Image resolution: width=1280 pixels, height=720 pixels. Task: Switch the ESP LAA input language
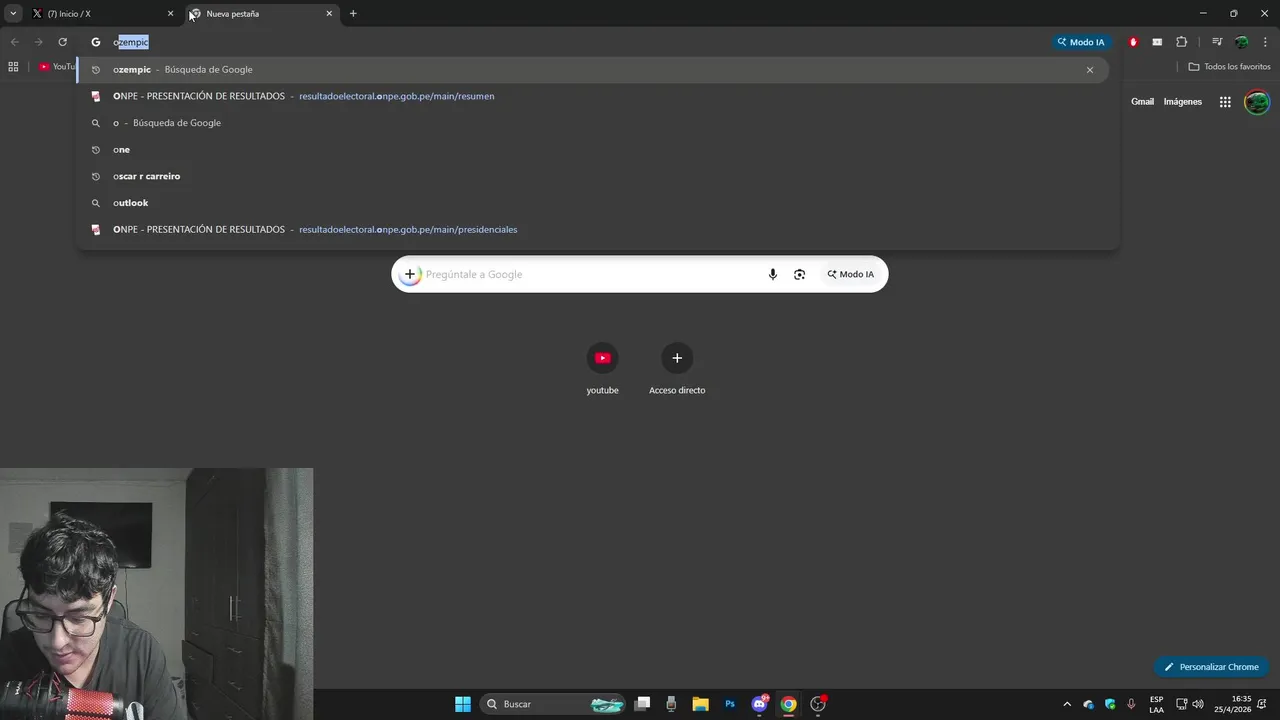[x=1156, y=704]
